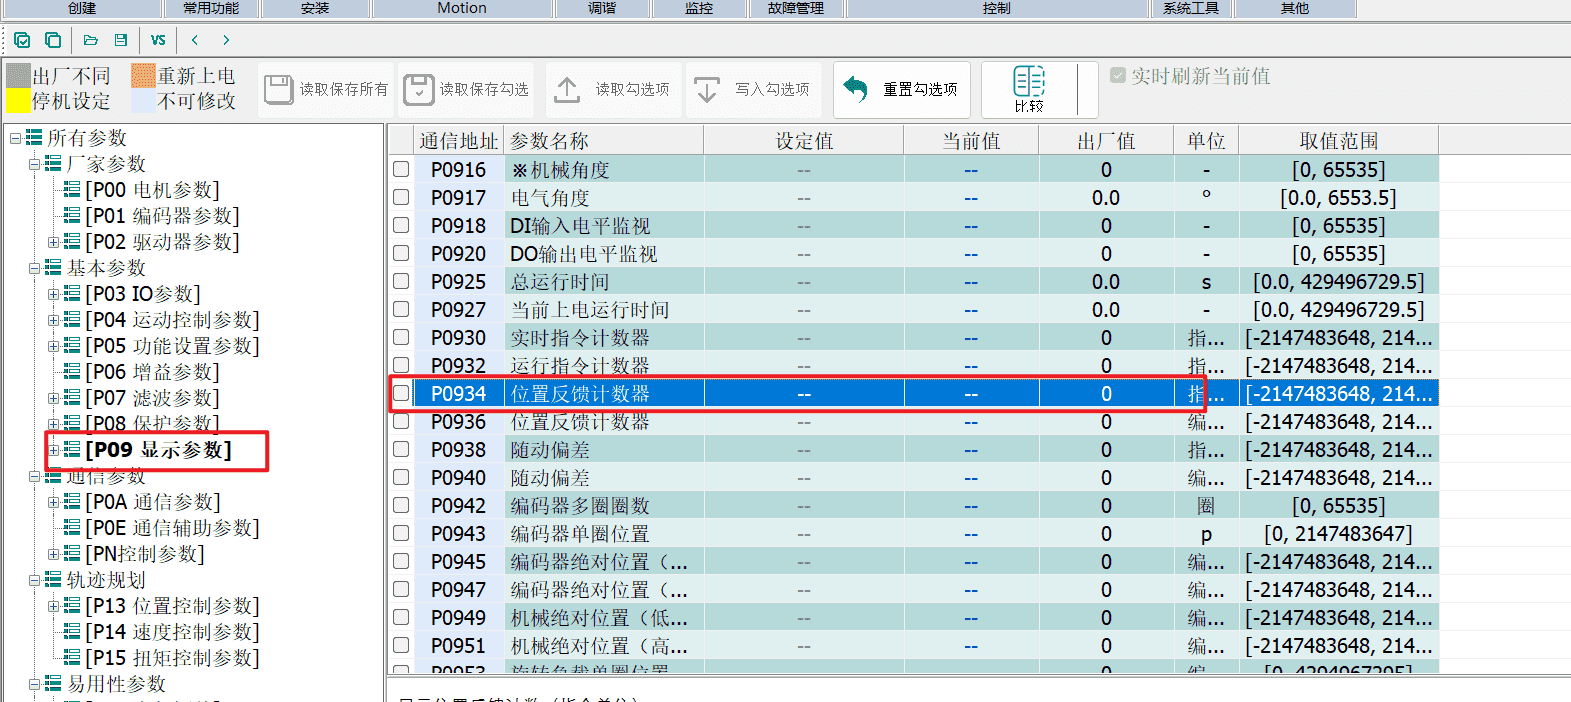
Task: Expand the [P04 运动控制参数] tree node
Action: point(54,320)
